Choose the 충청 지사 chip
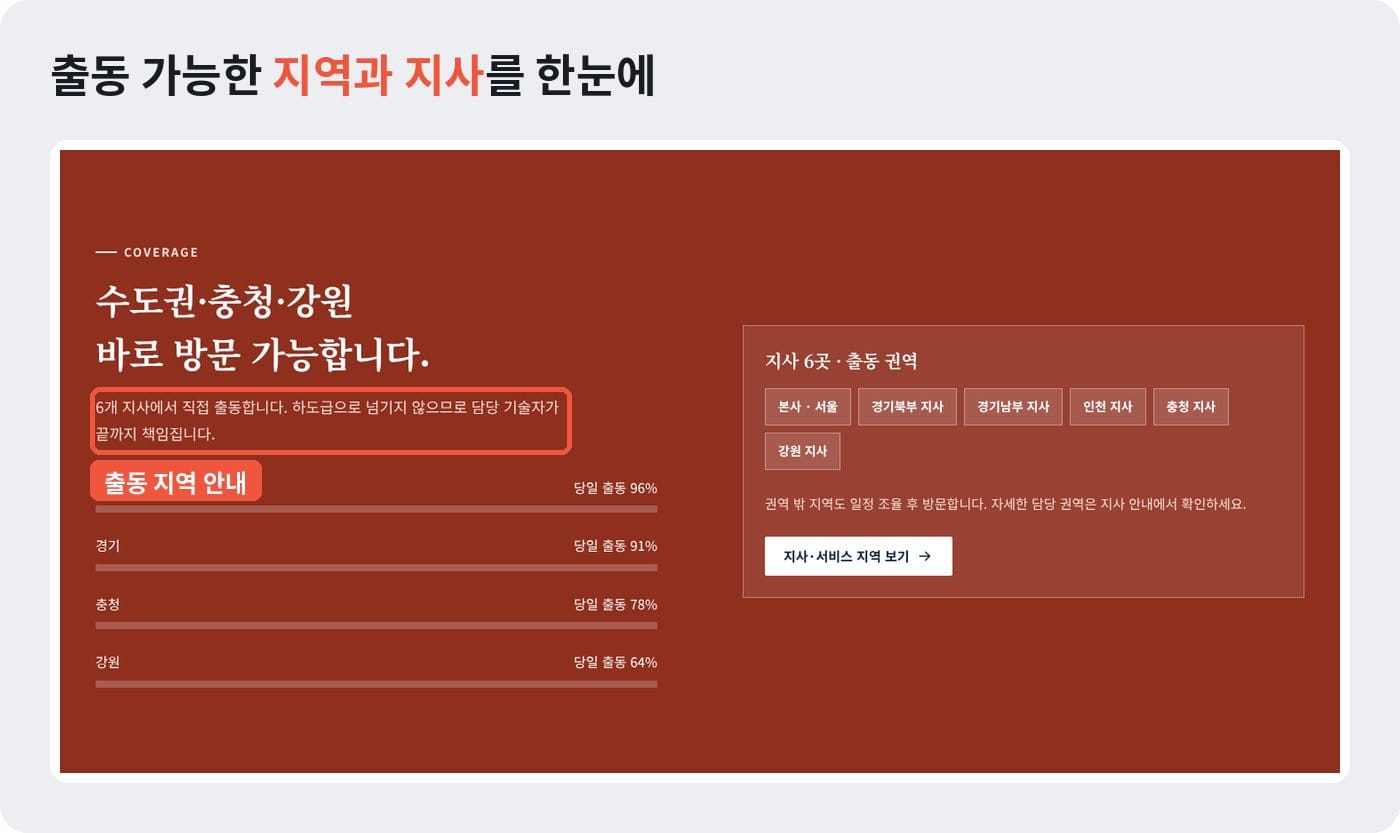 click(x=1190, y=407)
